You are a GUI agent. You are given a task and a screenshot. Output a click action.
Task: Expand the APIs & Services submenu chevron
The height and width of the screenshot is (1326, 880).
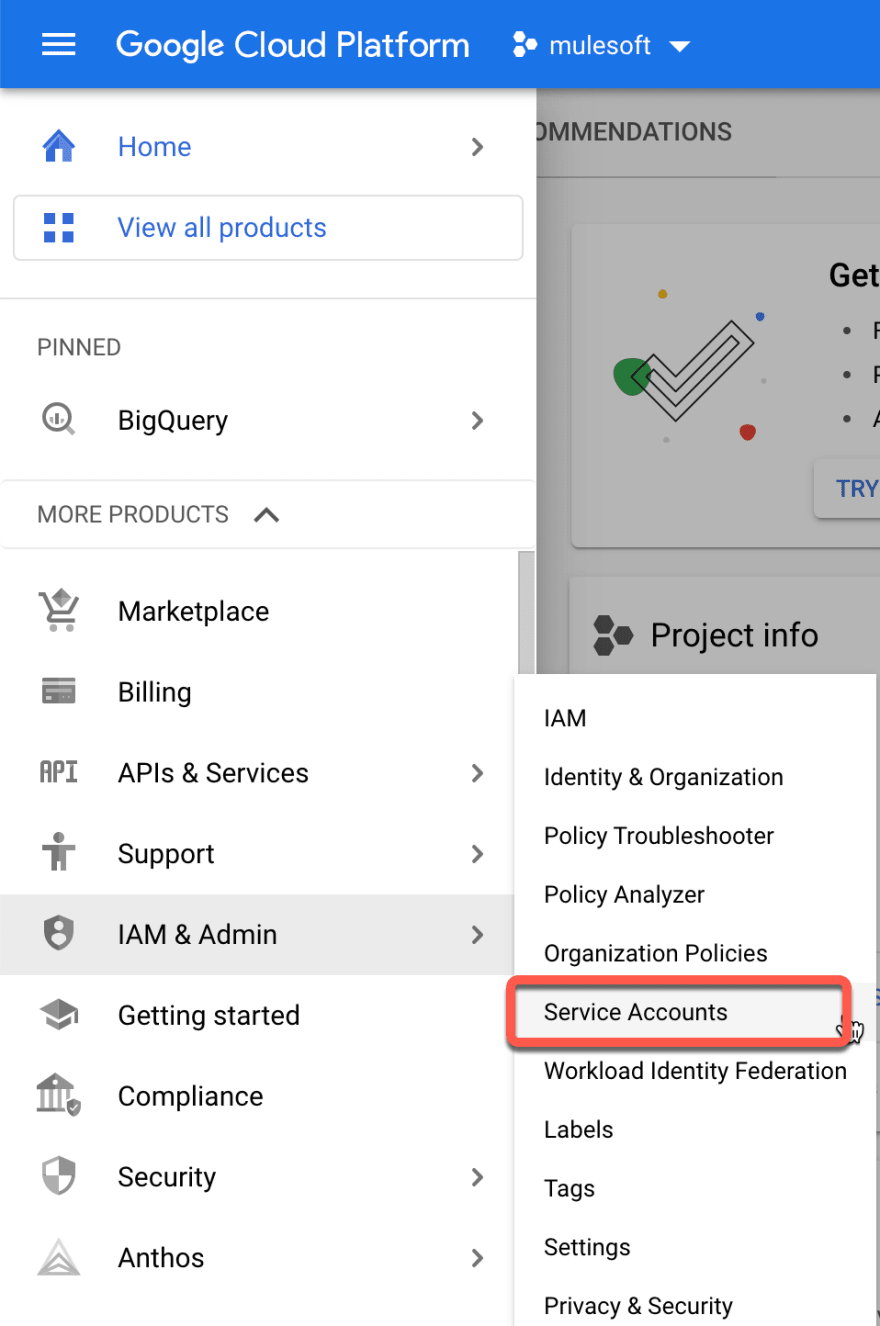tap(477, 773)
